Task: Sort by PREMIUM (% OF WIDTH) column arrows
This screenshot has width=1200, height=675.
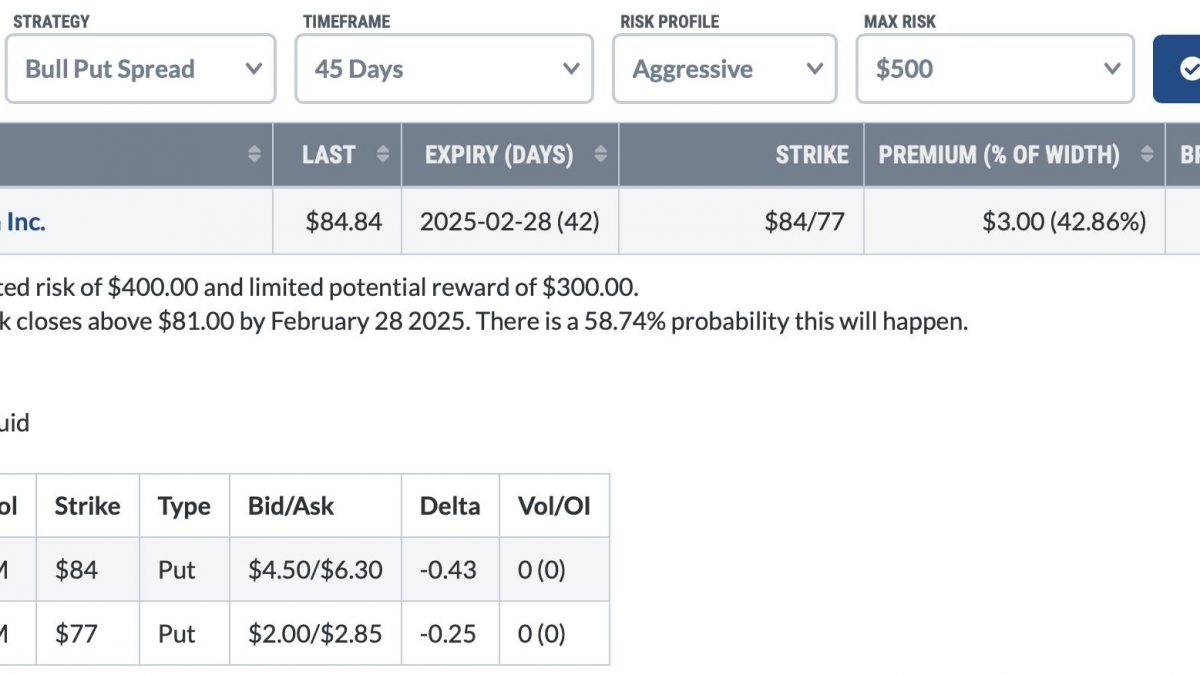Action: click(x=1147, y=155)
